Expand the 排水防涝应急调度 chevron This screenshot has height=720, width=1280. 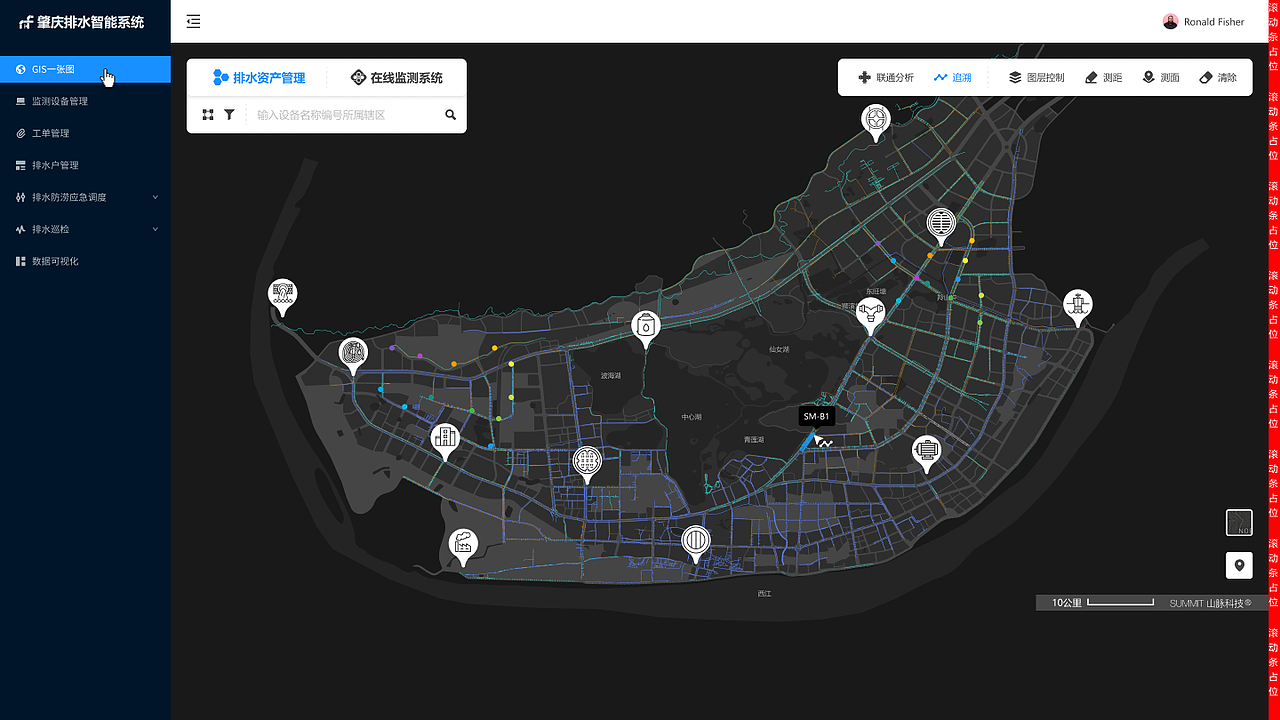click(155, 197)
